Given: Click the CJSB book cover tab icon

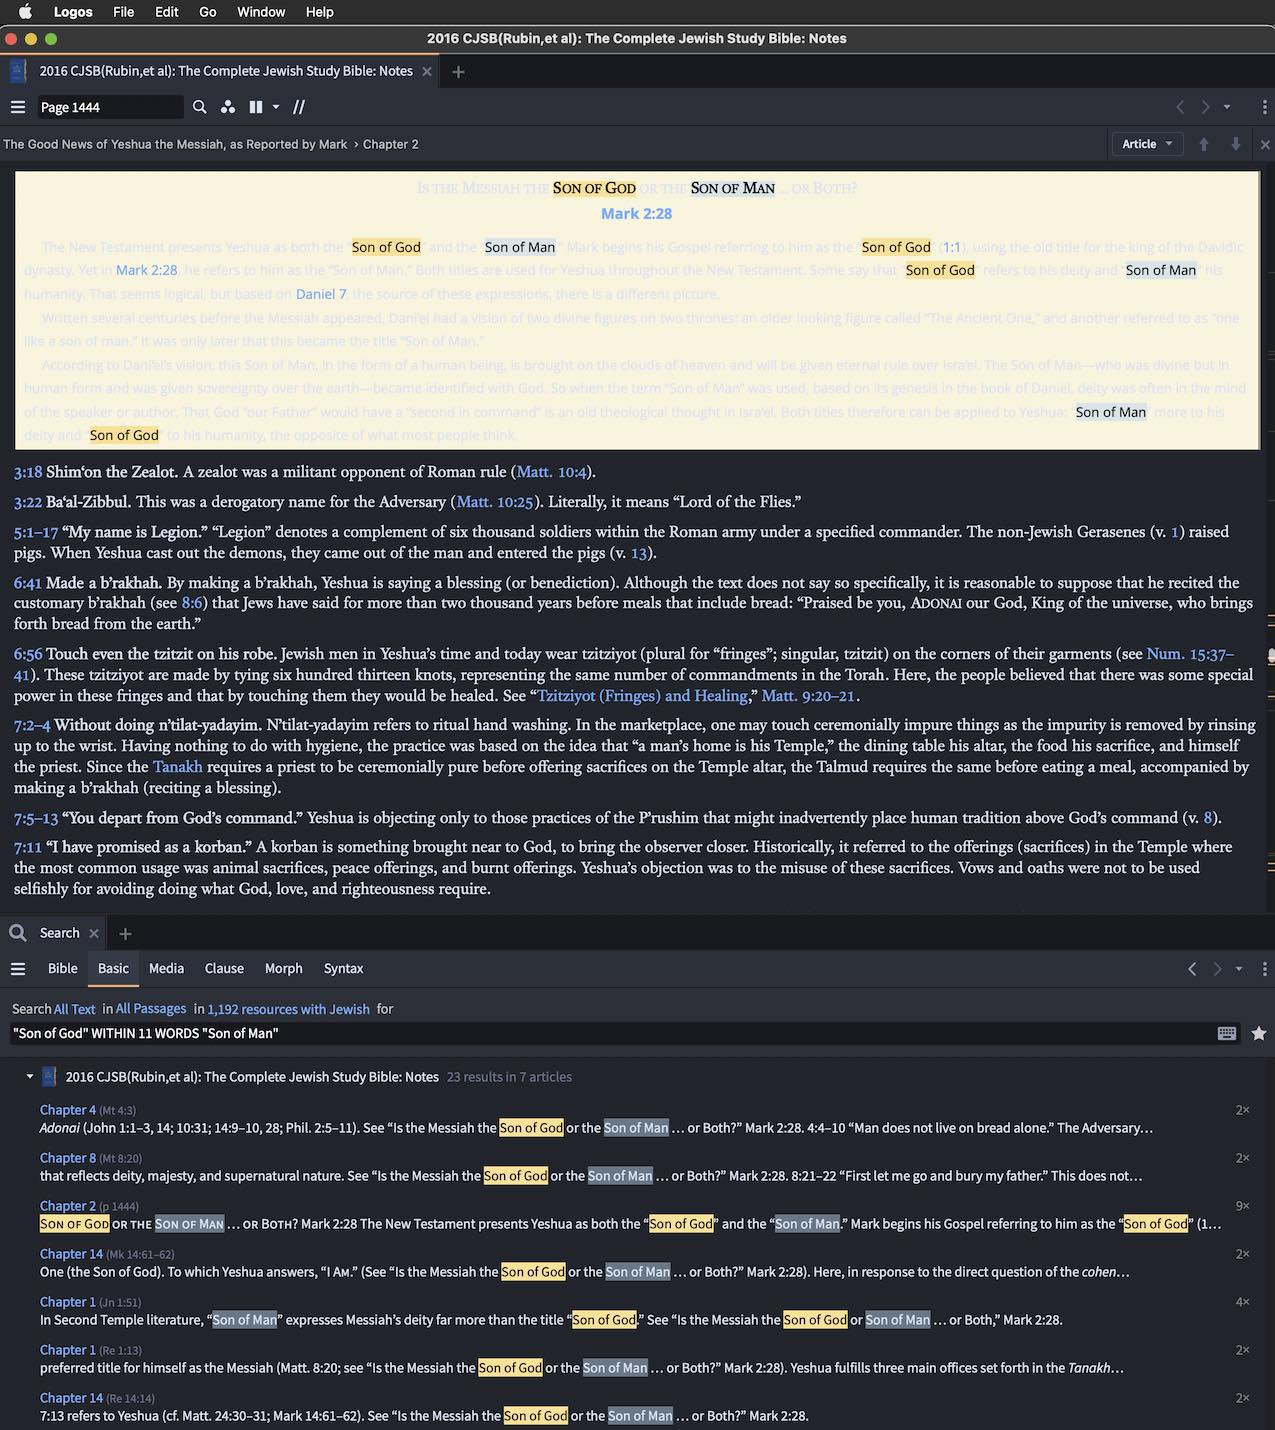Looking at the screenshot, I should [x=18, y=71].
